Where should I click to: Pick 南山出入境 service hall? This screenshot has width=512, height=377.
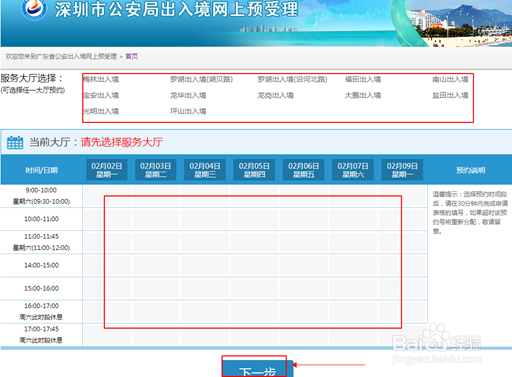[450, 79]
